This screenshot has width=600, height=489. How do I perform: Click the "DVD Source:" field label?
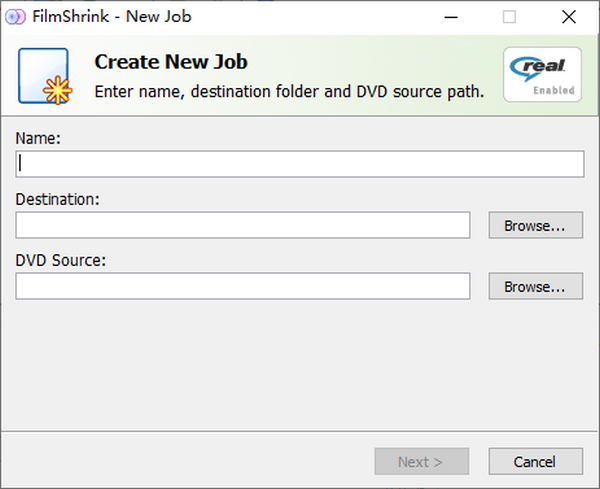[60, 260]
